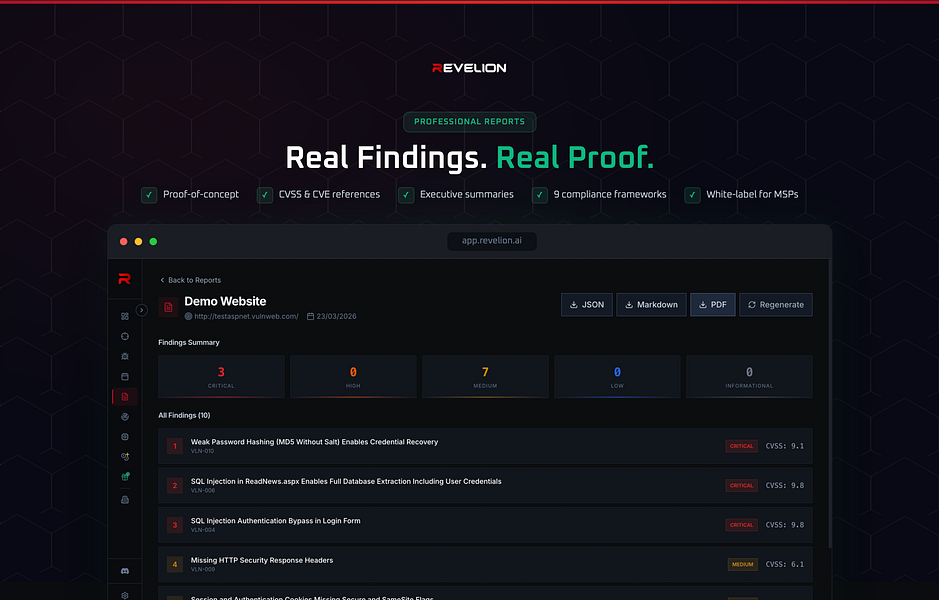
Task: Open the crosshair target icon in sidebar
Action: point(125,337)
